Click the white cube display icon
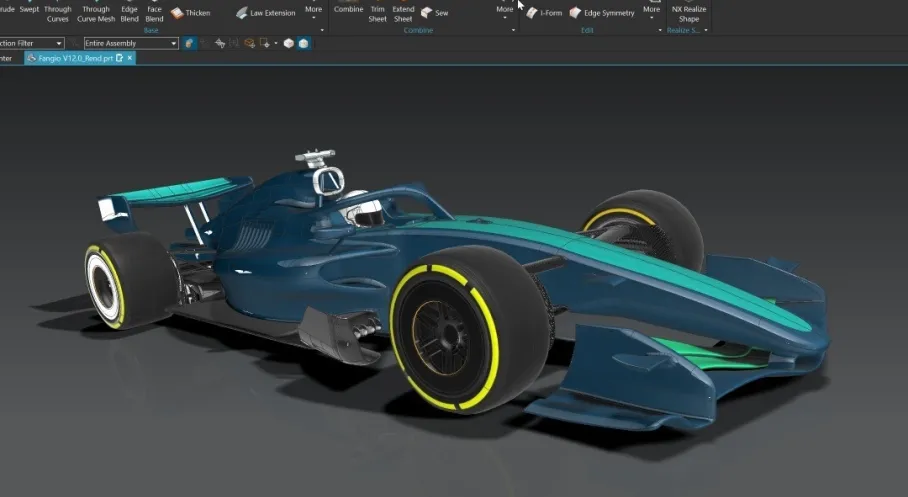The height and width of the screenshot is (497, 908). click(288, 43)
